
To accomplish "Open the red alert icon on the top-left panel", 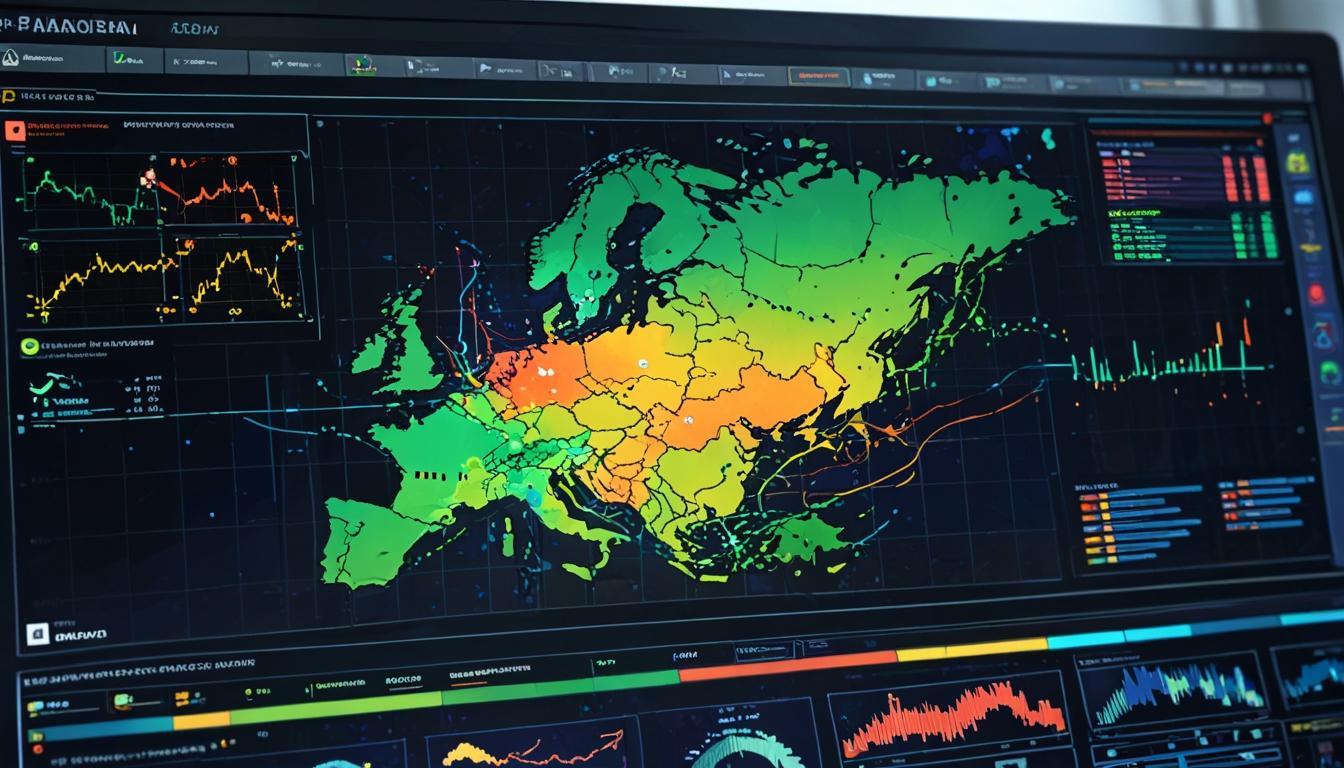I will pos(15,130).
